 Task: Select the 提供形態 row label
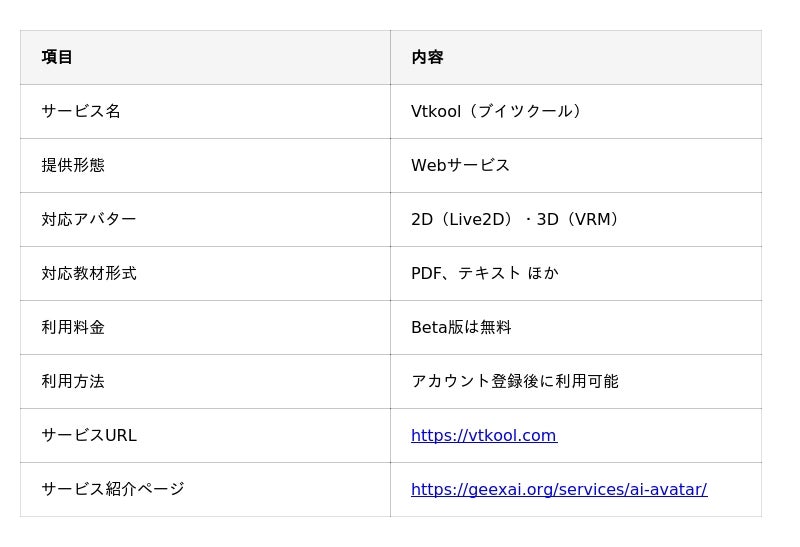point(73,165)
